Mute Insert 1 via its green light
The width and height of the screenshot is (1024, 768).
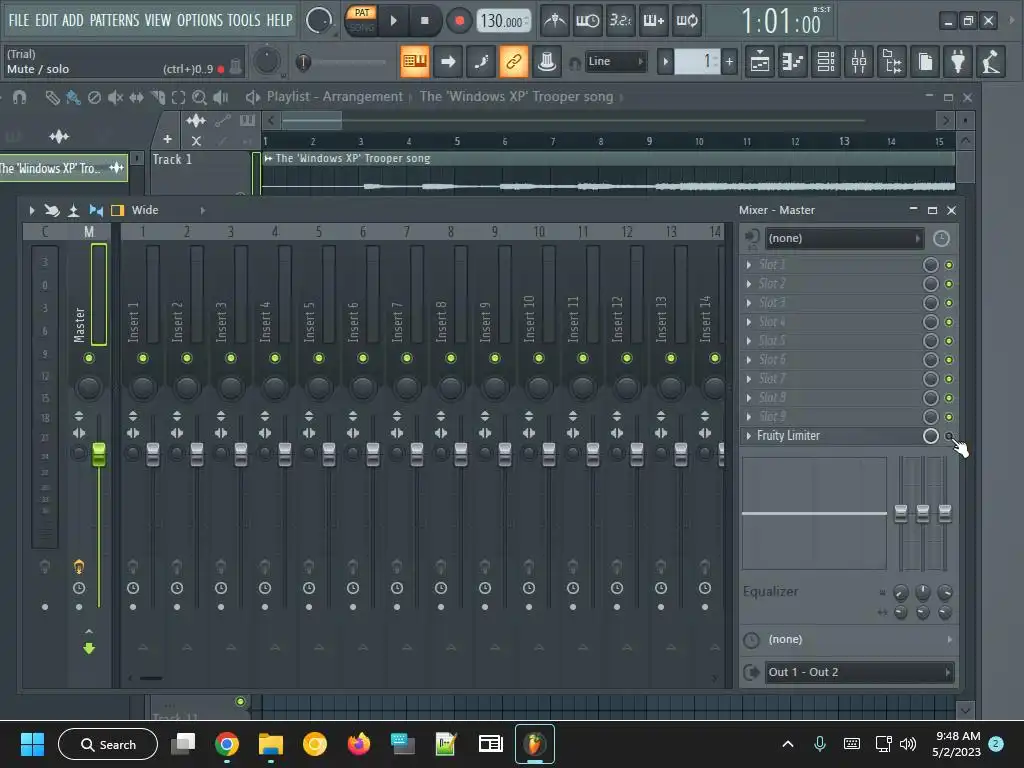[x=142, y=358]
